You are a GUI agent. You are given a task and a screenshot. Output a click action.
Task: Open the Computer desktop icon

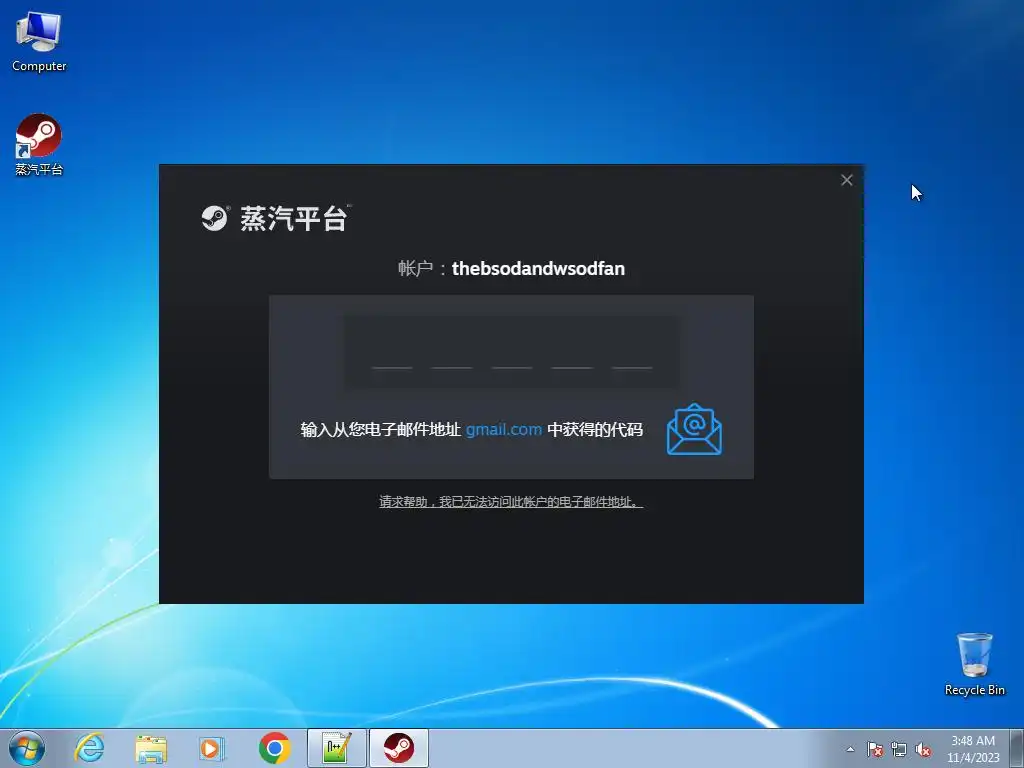tap(39, 42)
